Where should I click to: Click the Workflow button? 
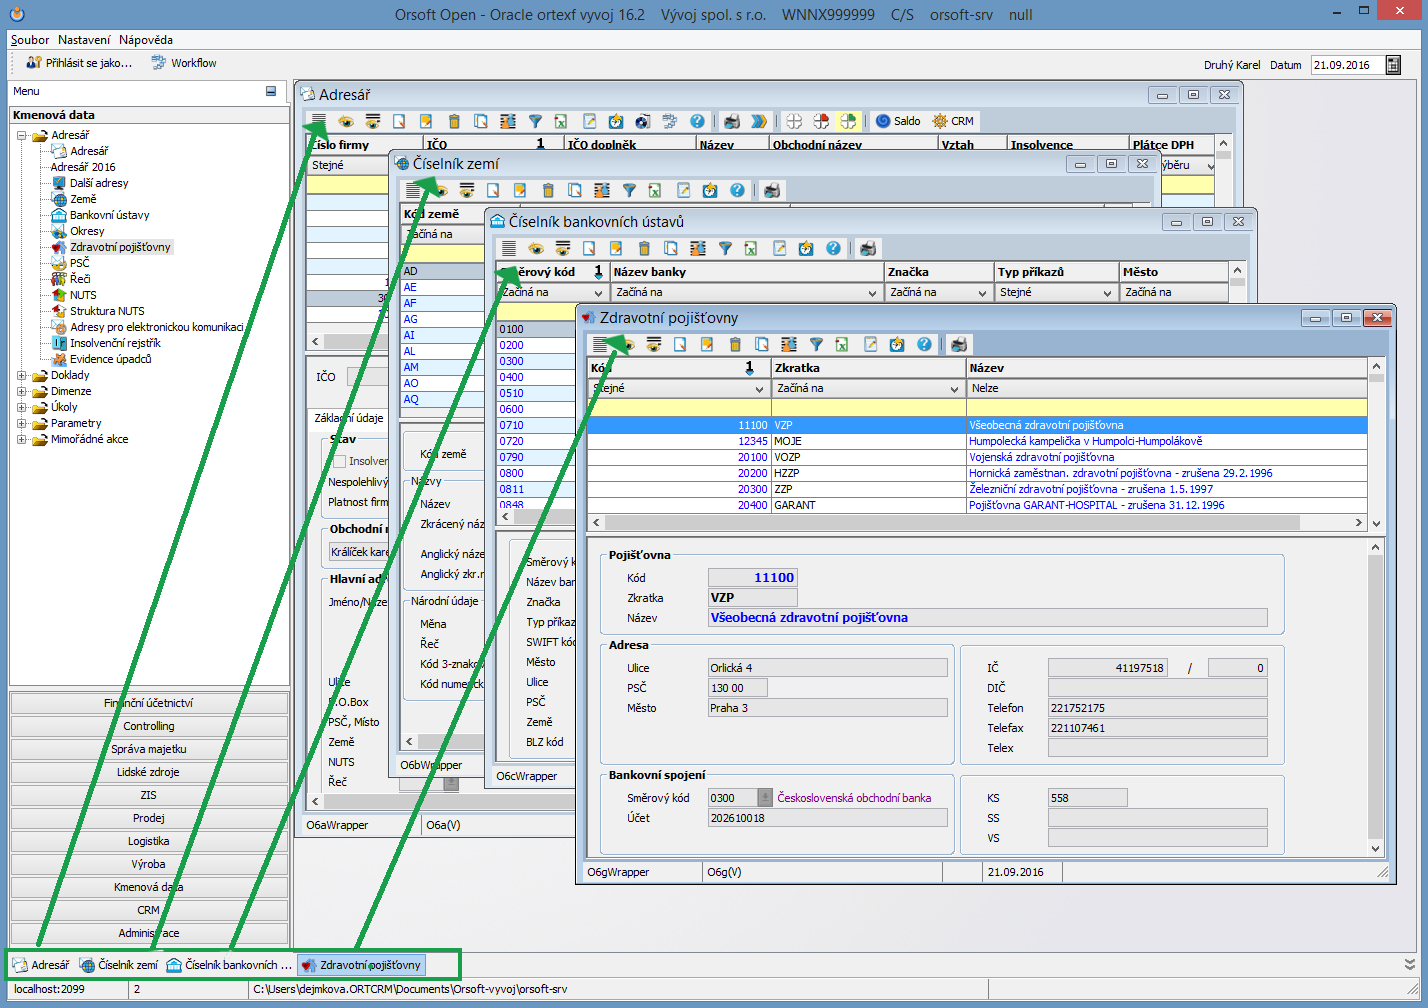pos(184,63)
